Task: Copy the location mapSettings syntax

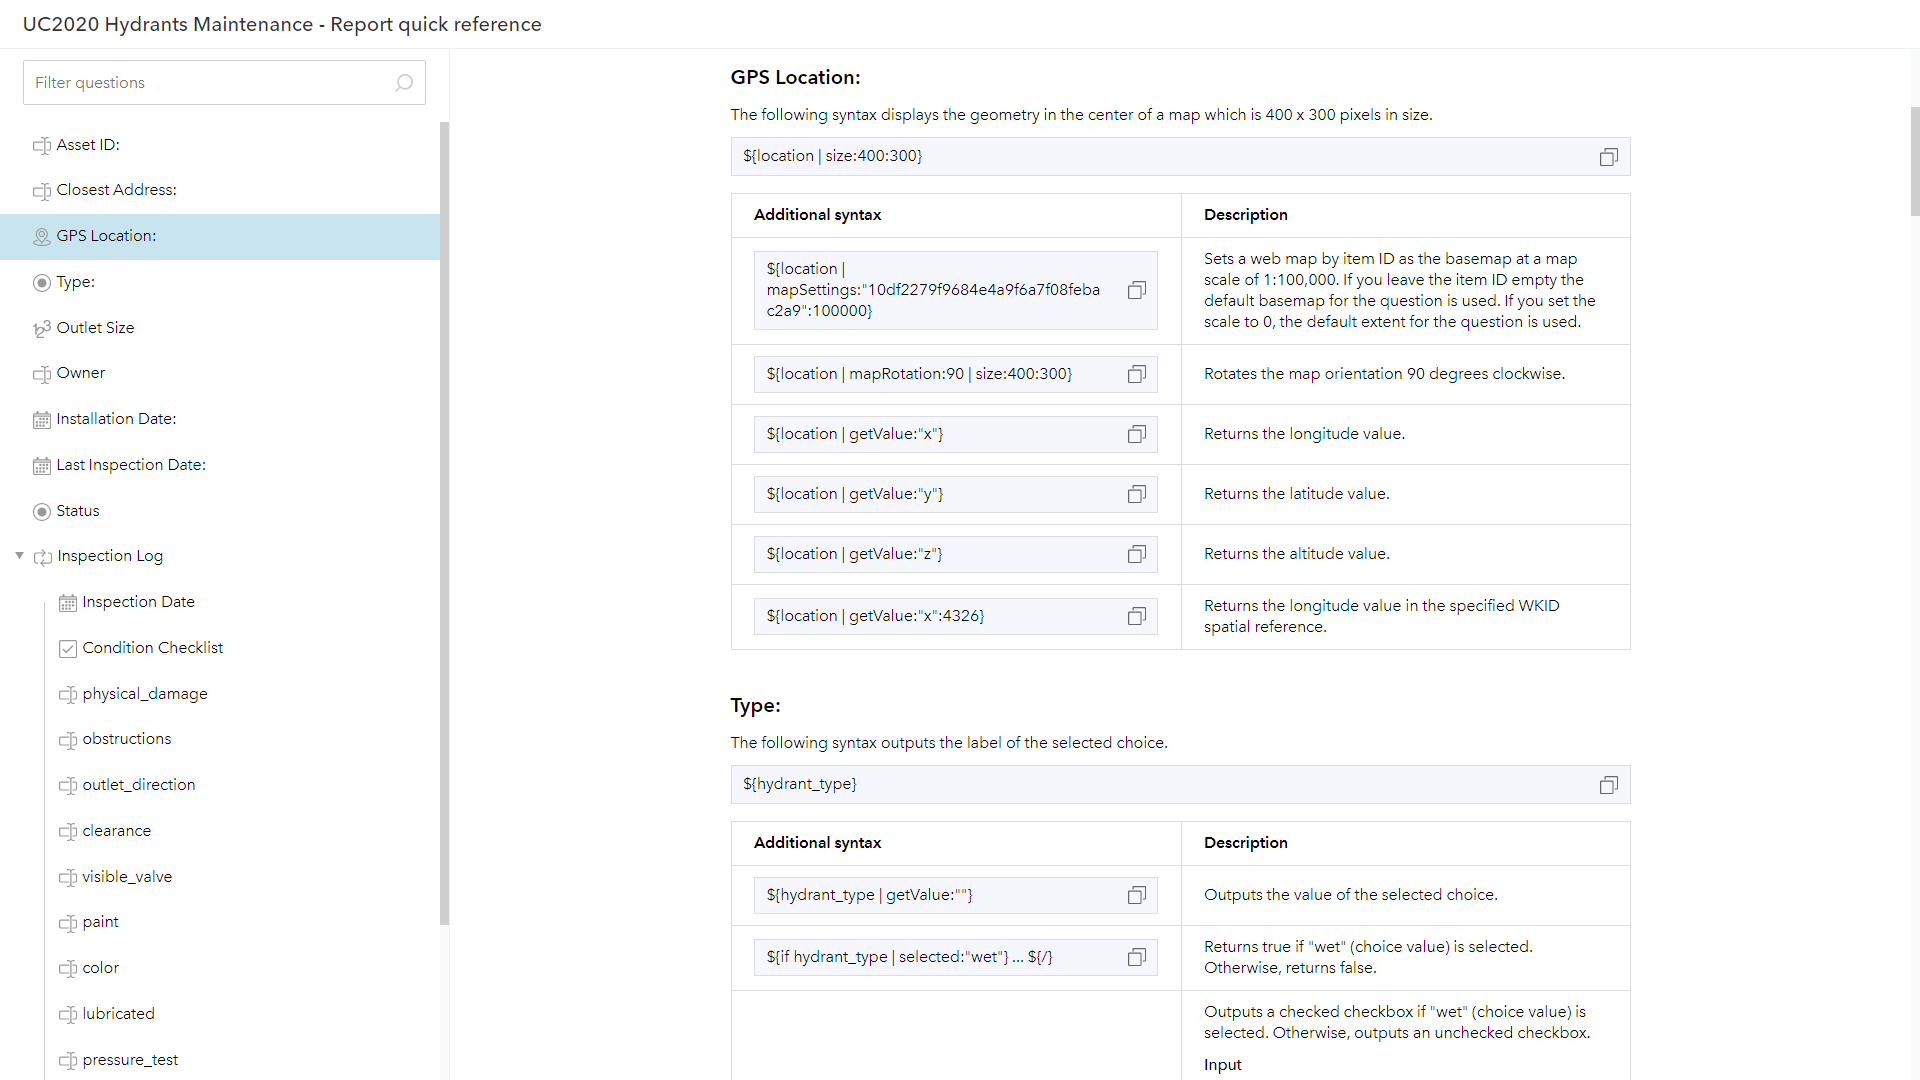Action: click(x=1137, y=290)
